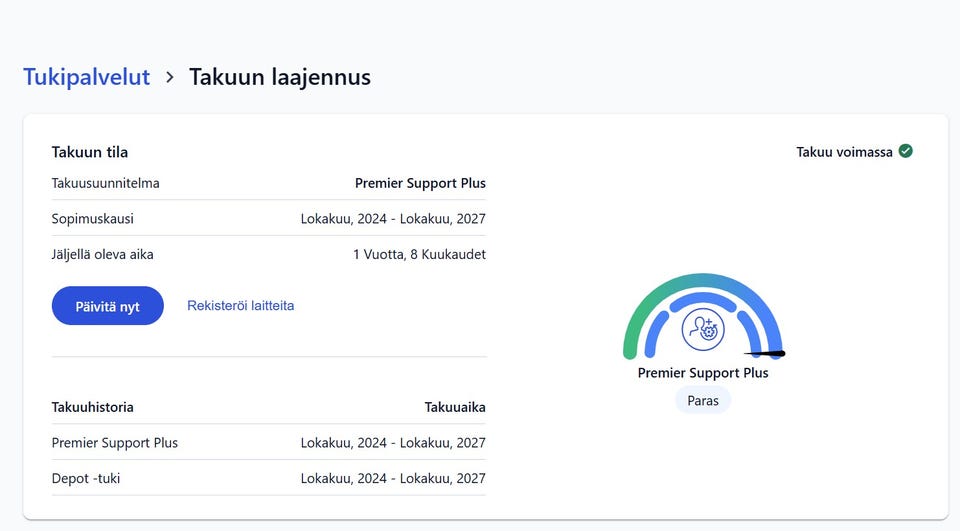Click the Paras badge under the gauge
The height and width of the screenshot is (531, 960).
[x=703, y=400]
